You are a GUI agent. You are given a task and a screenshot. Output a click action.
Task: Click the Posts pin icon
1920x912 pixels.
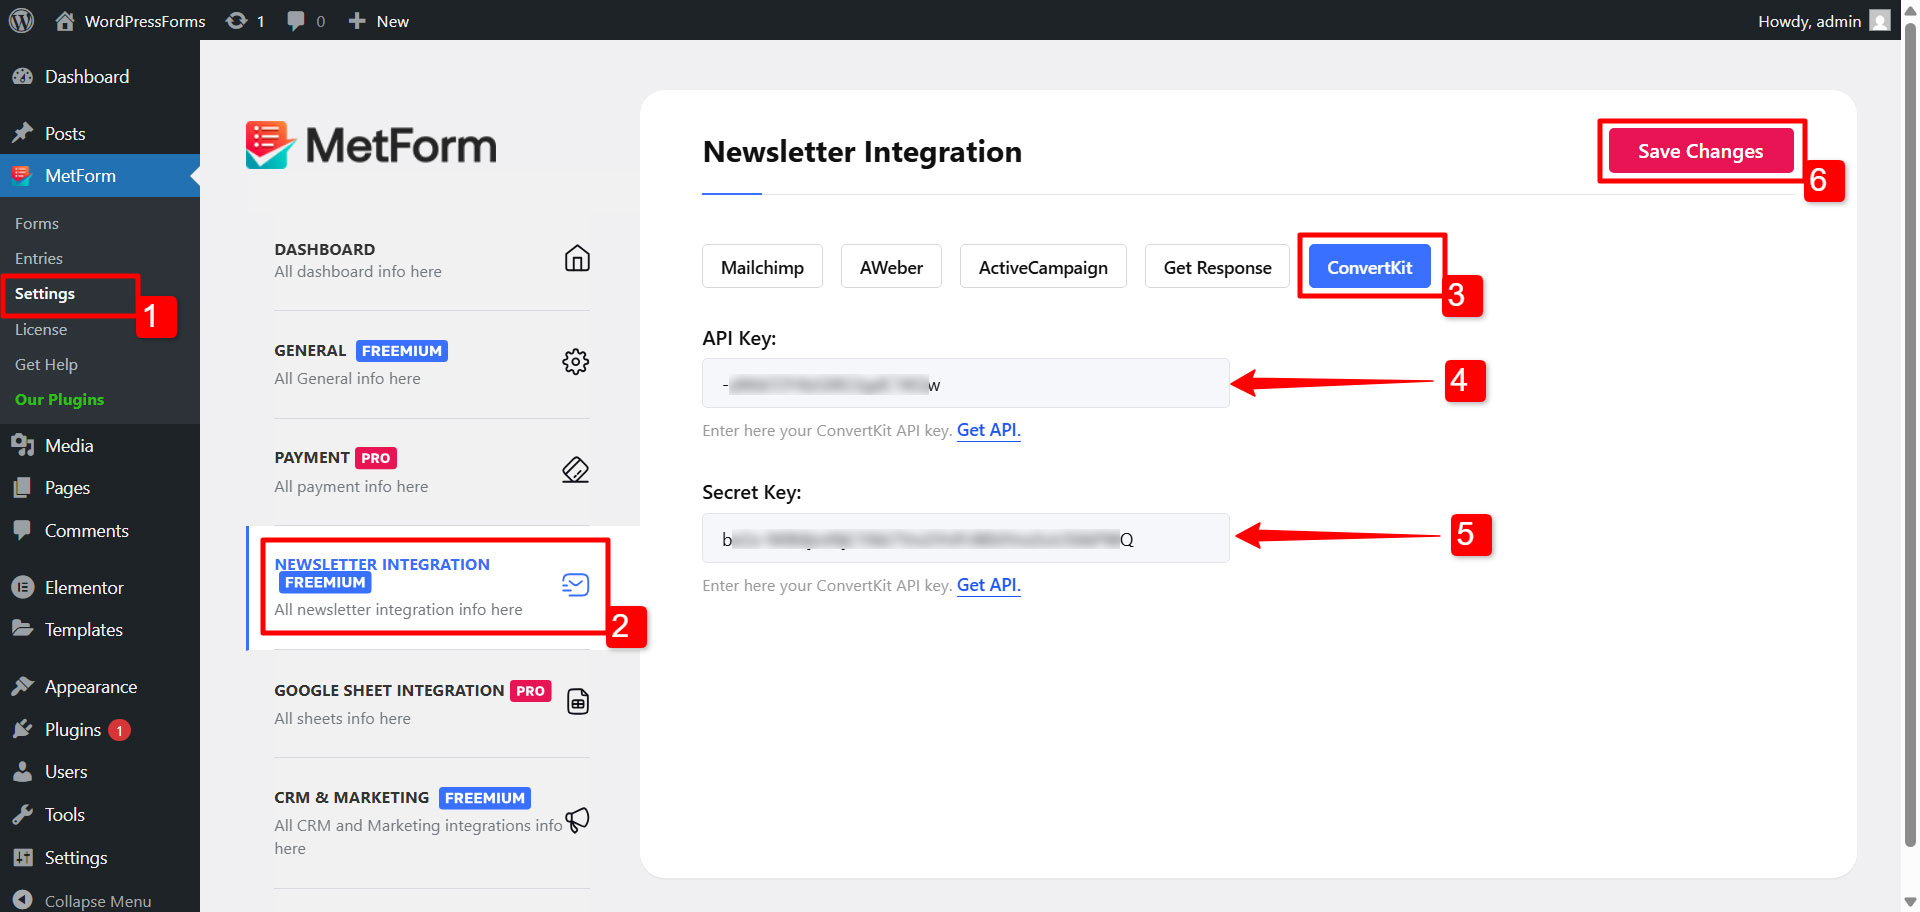click(x=22, y=133)
